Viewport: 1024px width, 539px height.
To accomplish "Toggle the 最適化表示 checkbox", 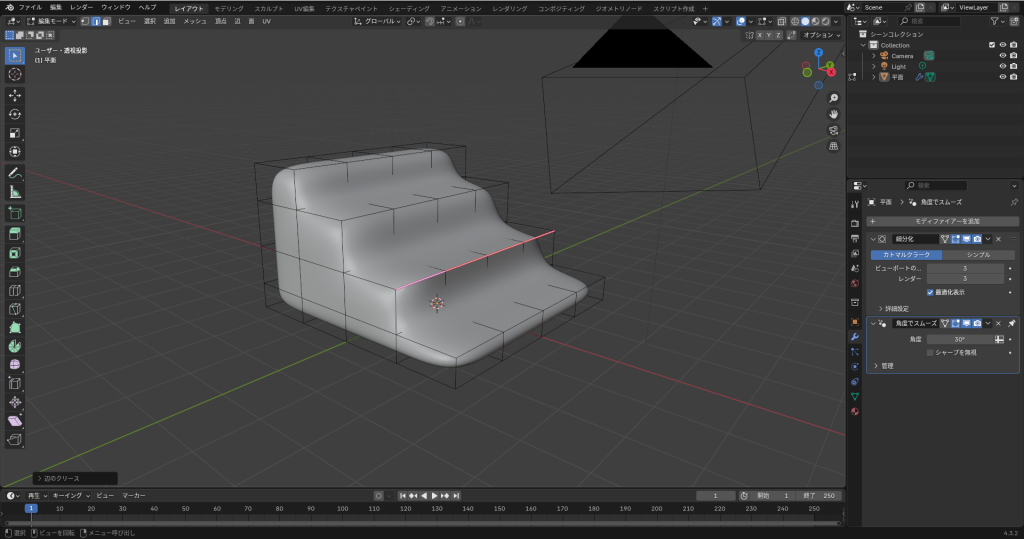I will (x=931, y=292).
